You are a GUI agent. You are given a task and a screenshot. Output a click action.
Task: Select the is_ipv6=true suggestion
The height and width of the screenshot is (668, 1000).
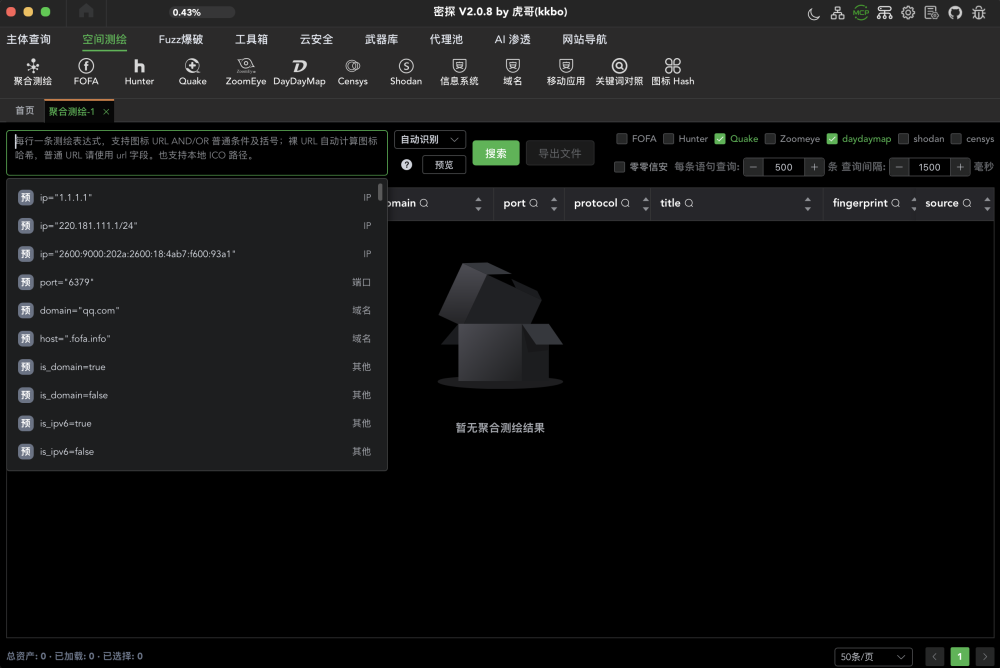click(x=196, y=424)
